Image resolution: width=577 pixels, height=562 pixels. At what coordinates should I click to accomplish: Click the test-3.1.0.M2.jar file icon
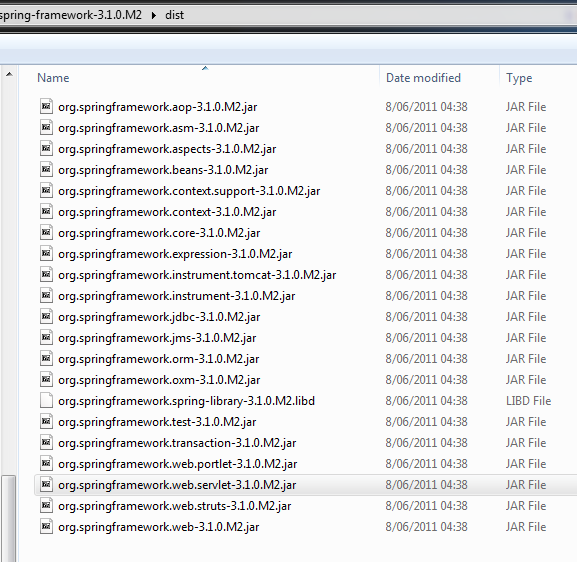point(46,421)
